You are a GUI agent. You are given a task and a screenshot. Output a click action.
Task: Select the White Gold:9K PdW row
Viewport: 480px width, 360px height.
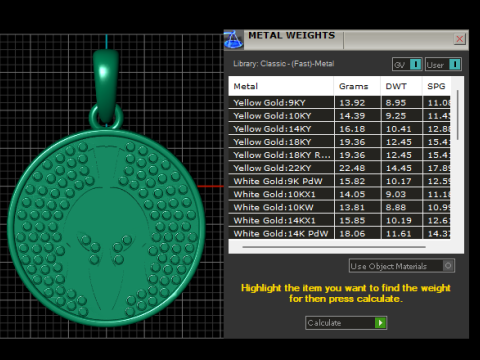tap(339, 181)
